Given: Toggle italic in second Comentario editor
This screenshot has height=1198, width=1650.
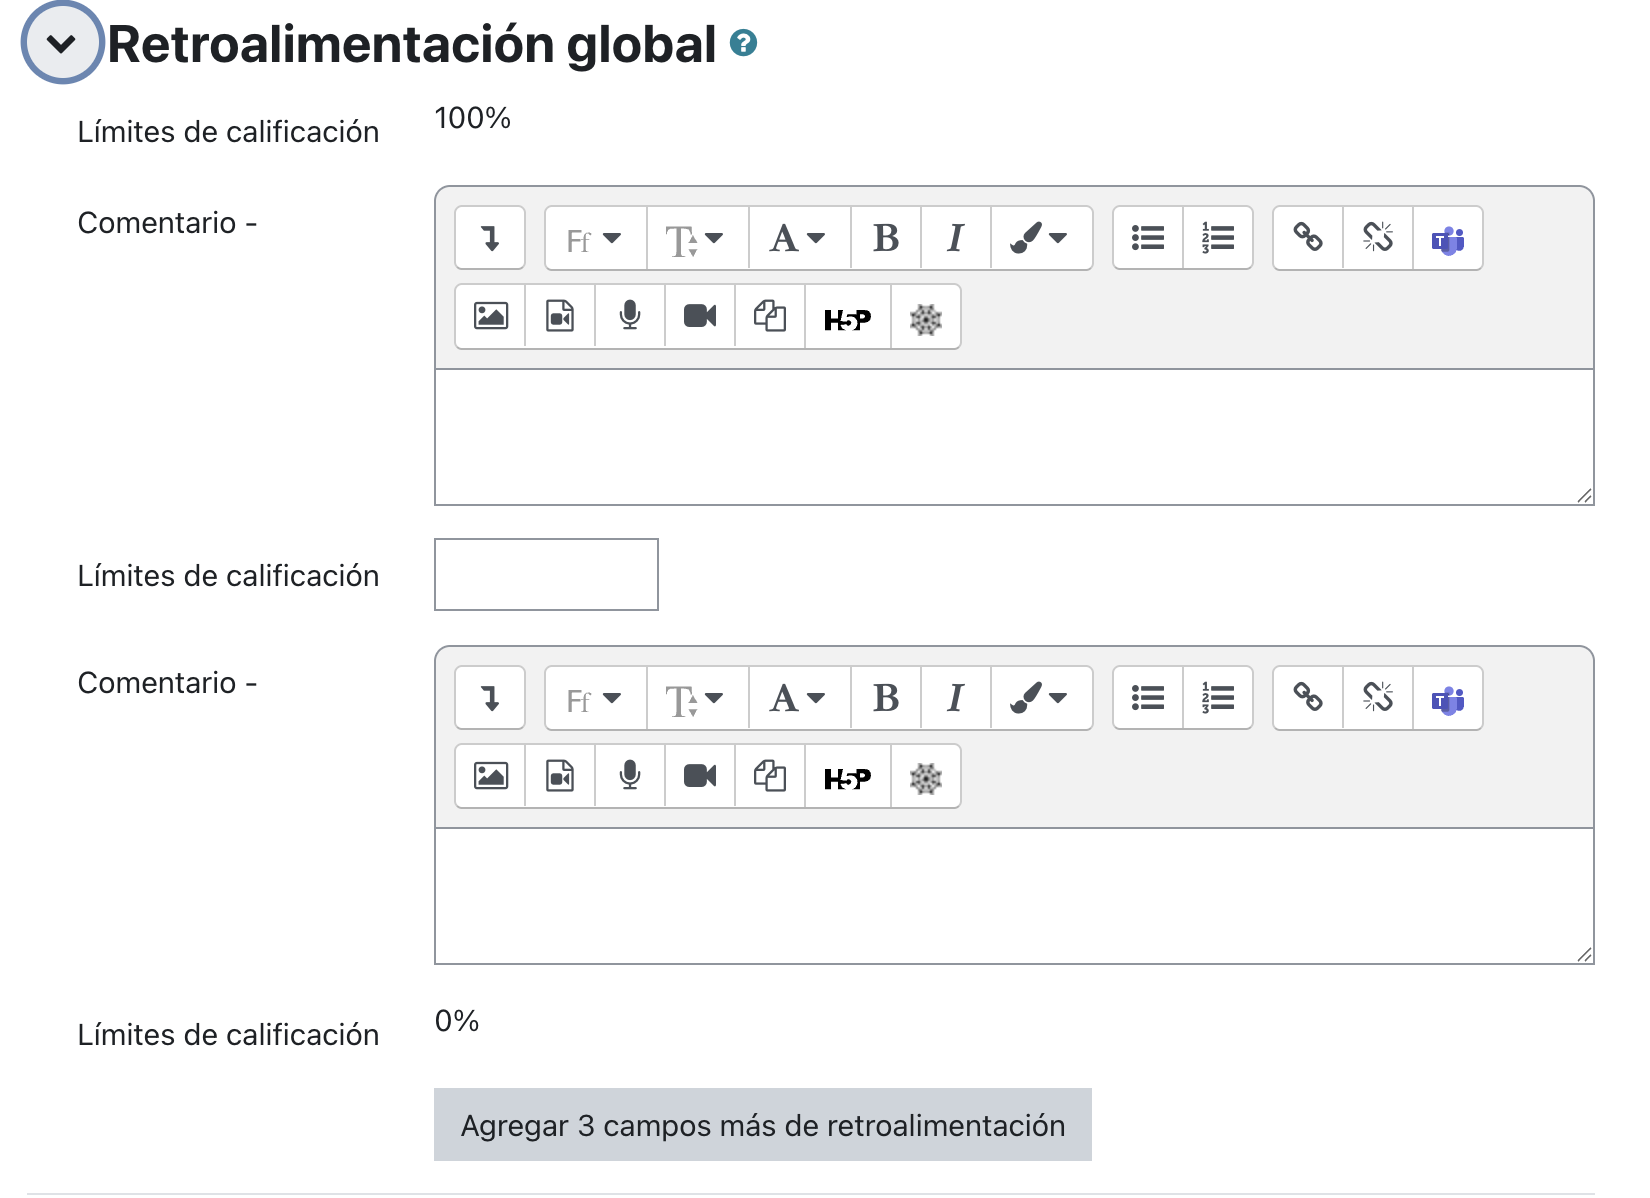Looking at the screenshot, I should (956, 698).
